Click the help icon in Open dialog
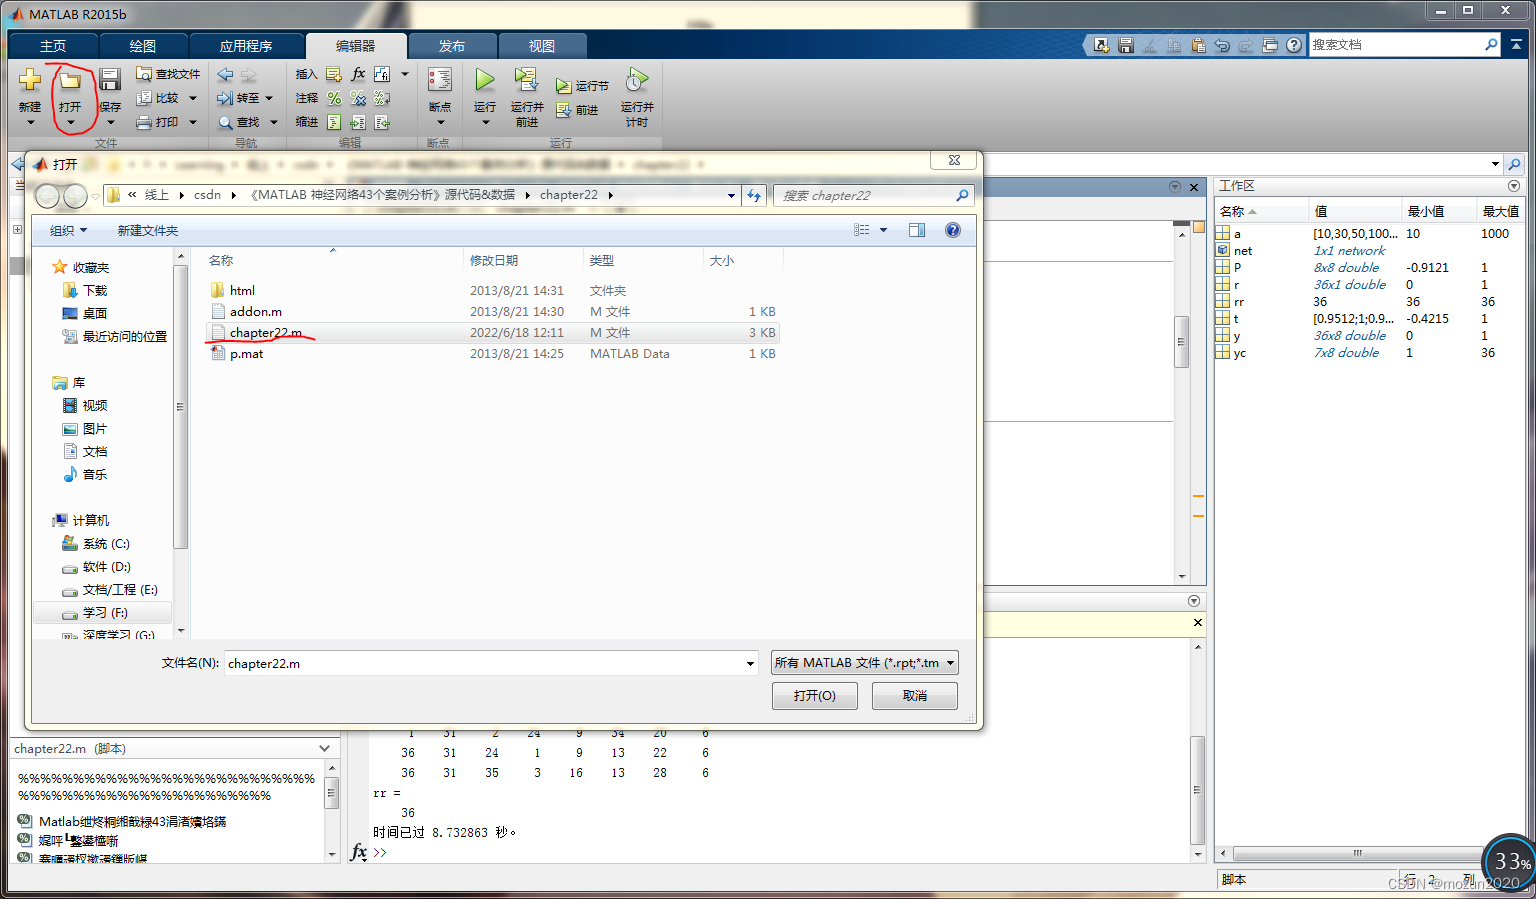This screenshot has height=899, width=1536. pos(953,230)
